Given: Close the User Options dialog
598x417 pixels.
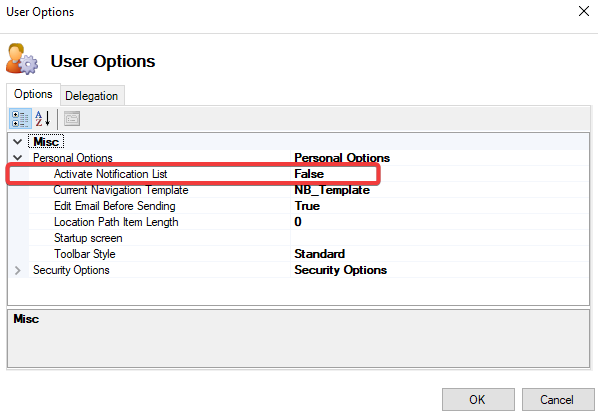Looking at the screenshot, I should (x=584, y=11).
